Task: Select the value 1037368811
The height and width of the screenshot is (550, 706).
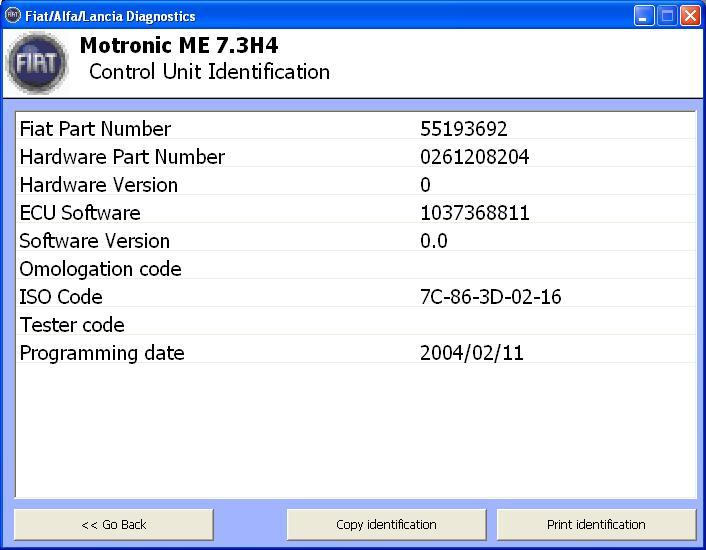Action: click(474, 212)
